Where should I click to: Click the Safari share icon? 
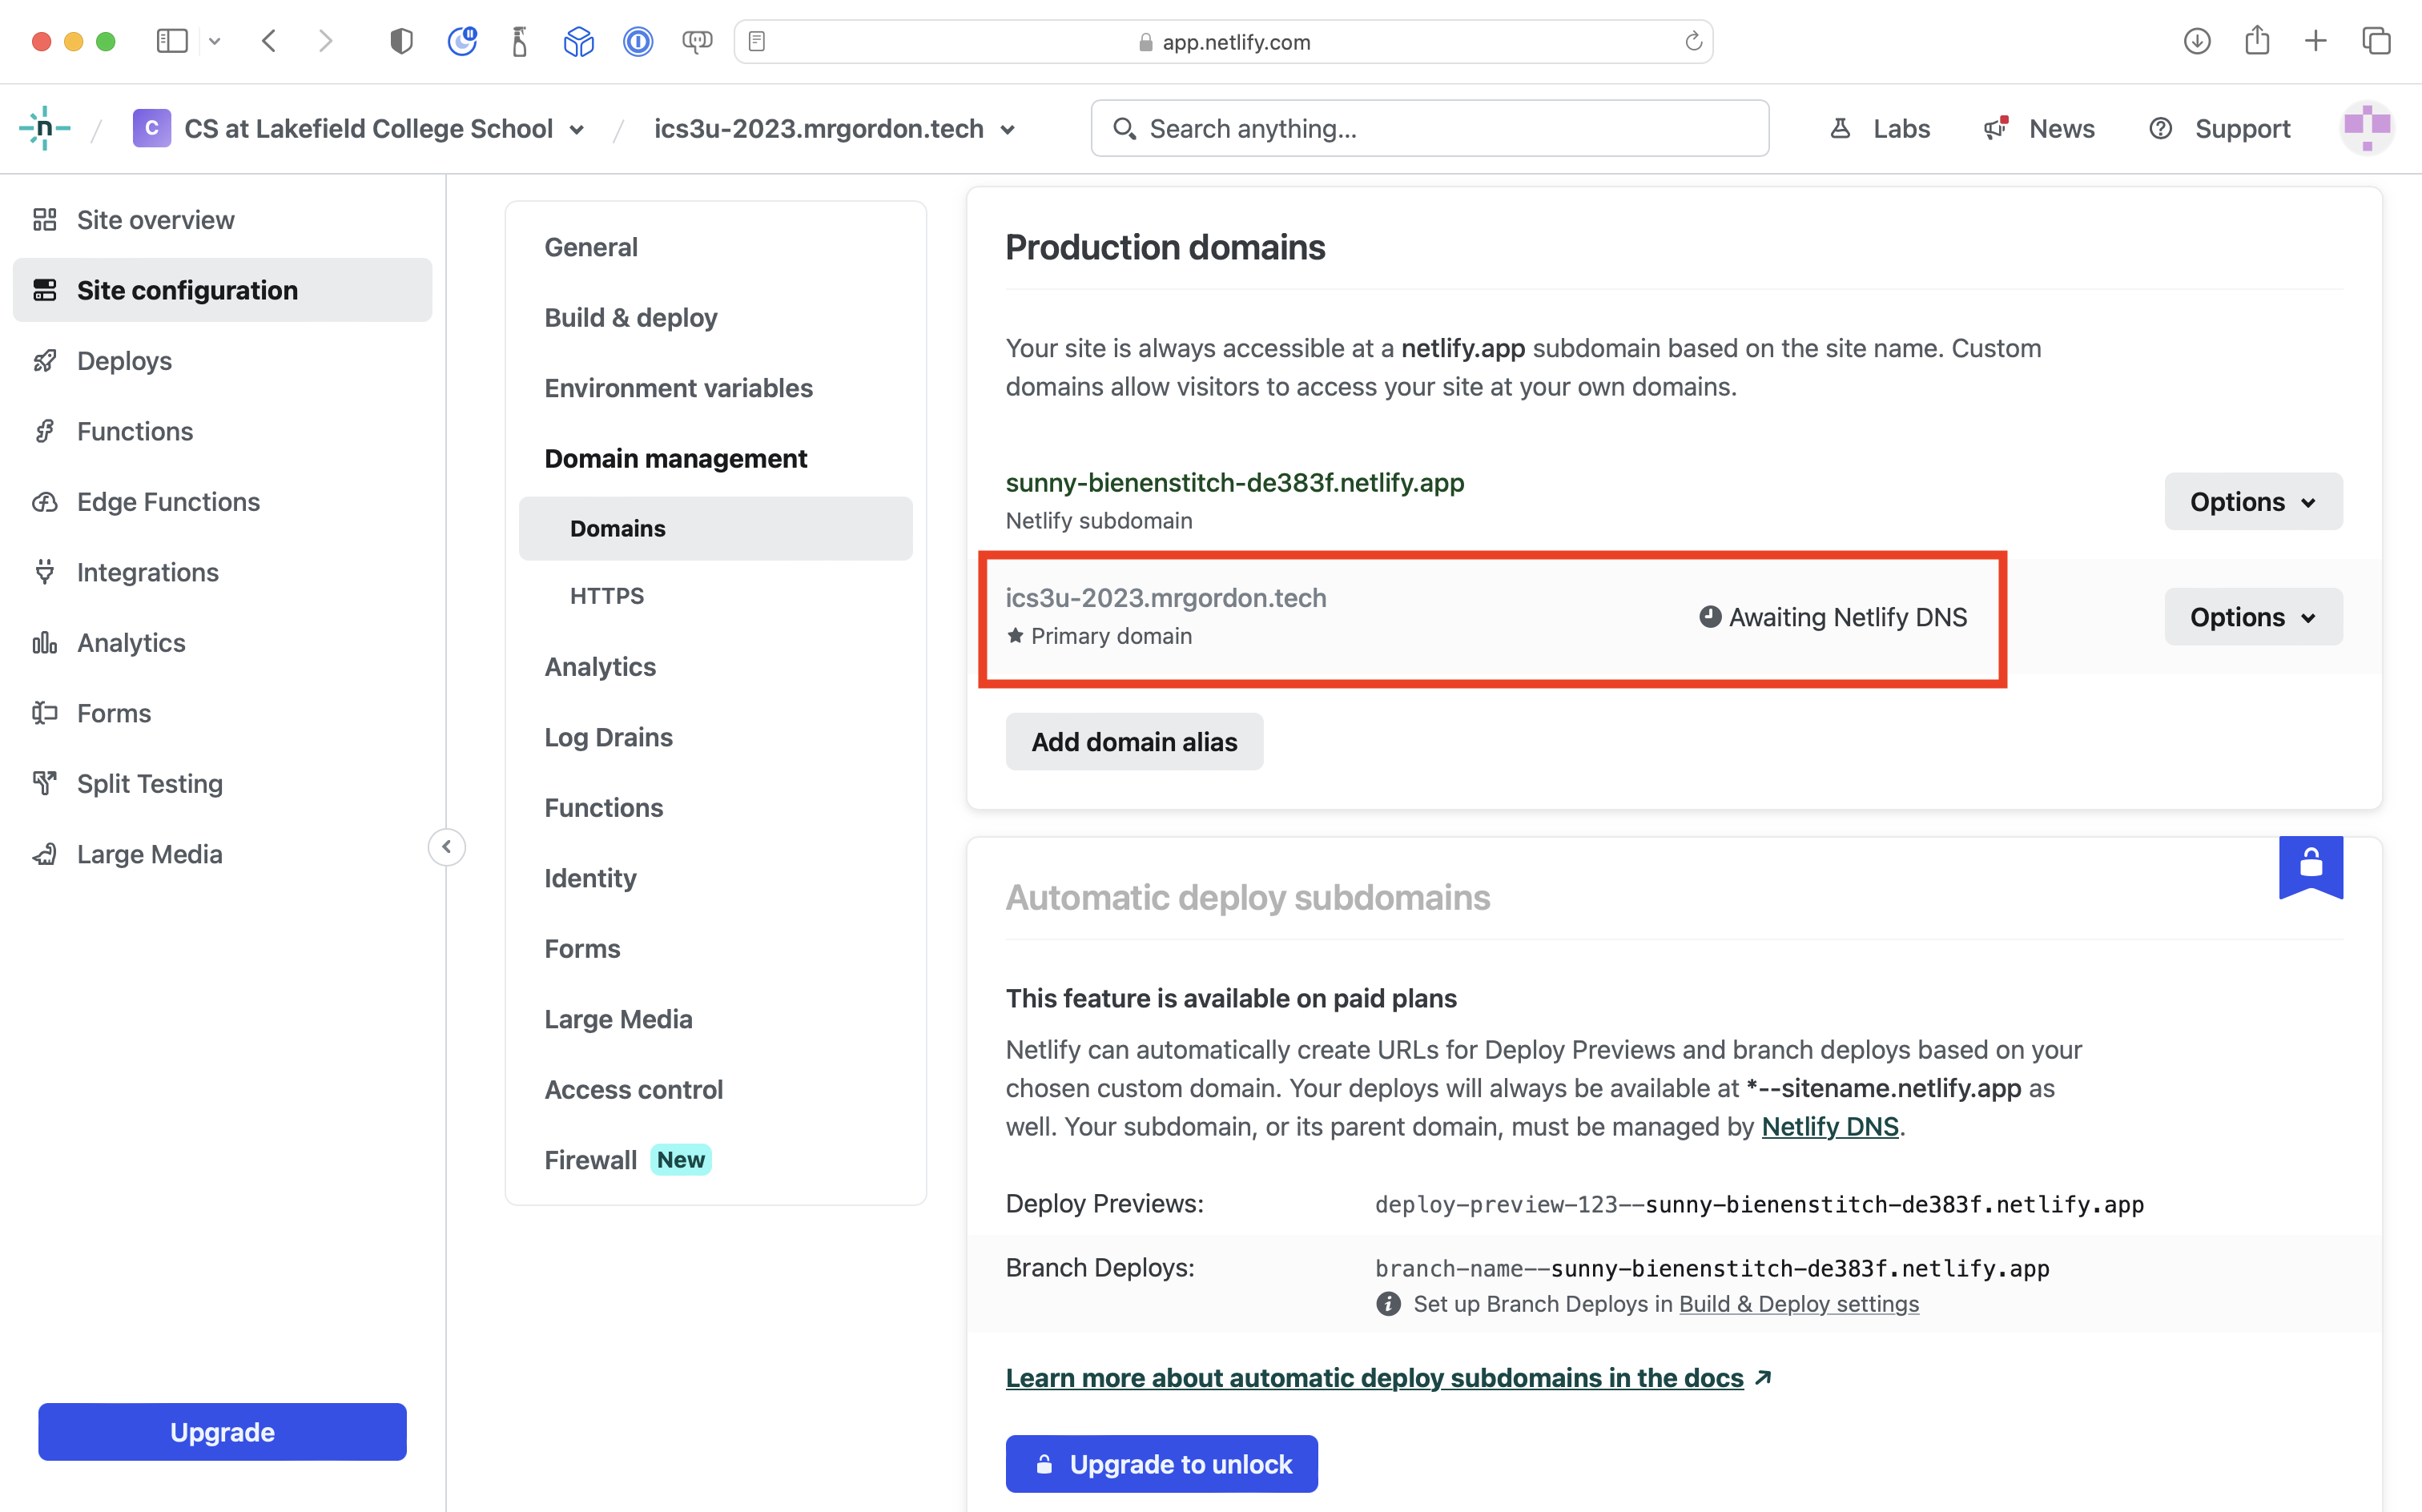[2257, 40]
